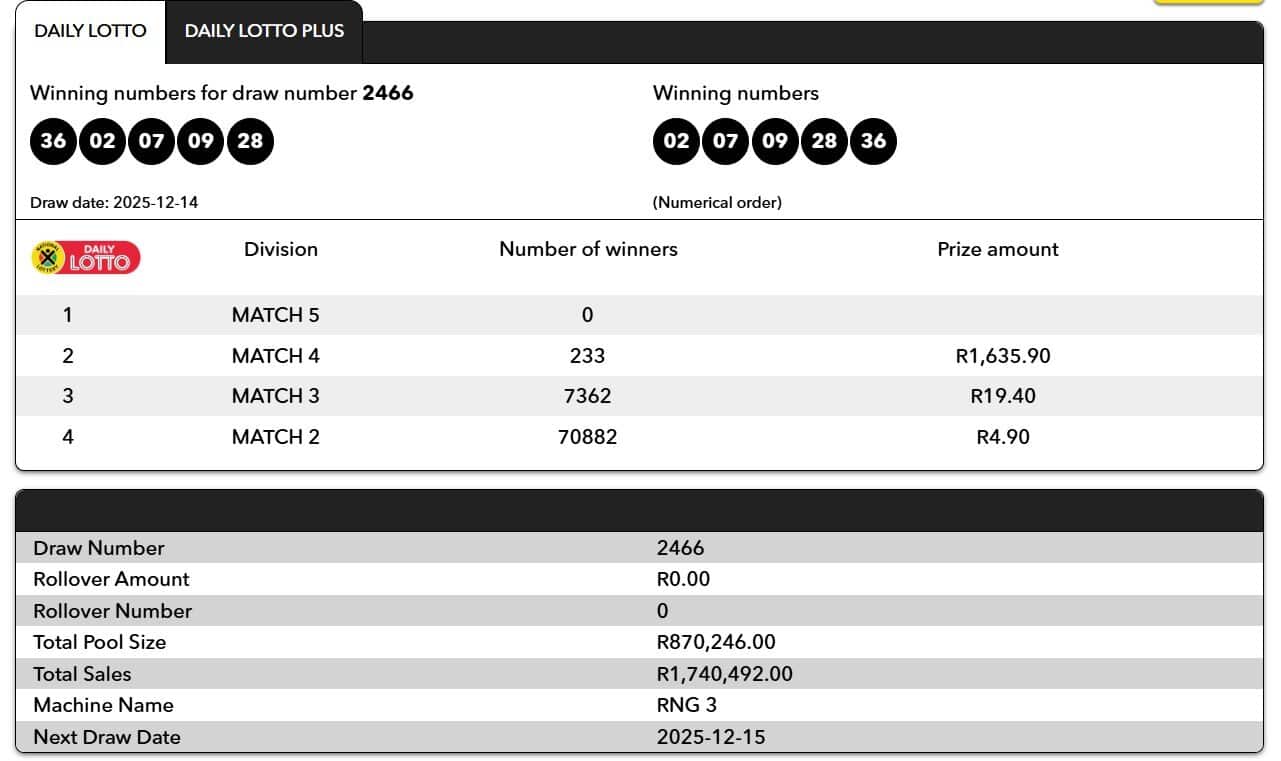Click ball 28 in the numerical order set
The width and height of the screenshot is (1281, 761).
[x=824, y=140]
